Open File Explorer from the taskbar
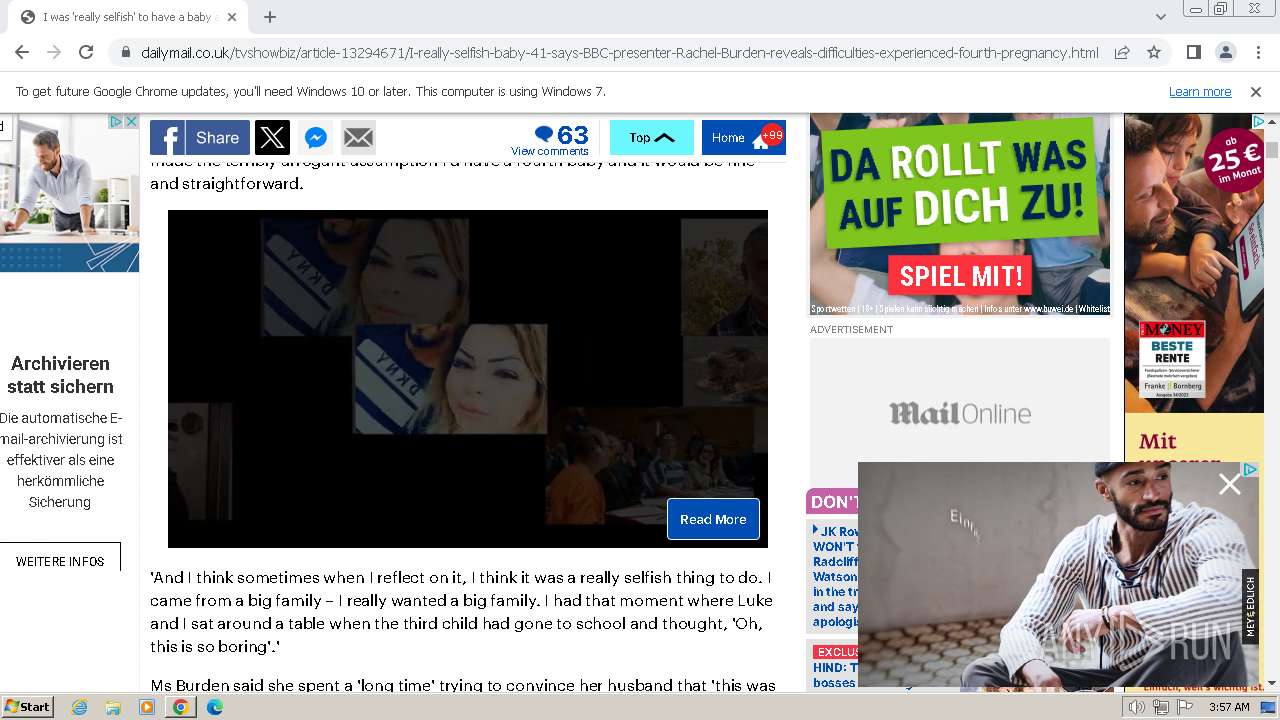The width and height of the screenshot is (1280, 720). (x=113, y=707)
